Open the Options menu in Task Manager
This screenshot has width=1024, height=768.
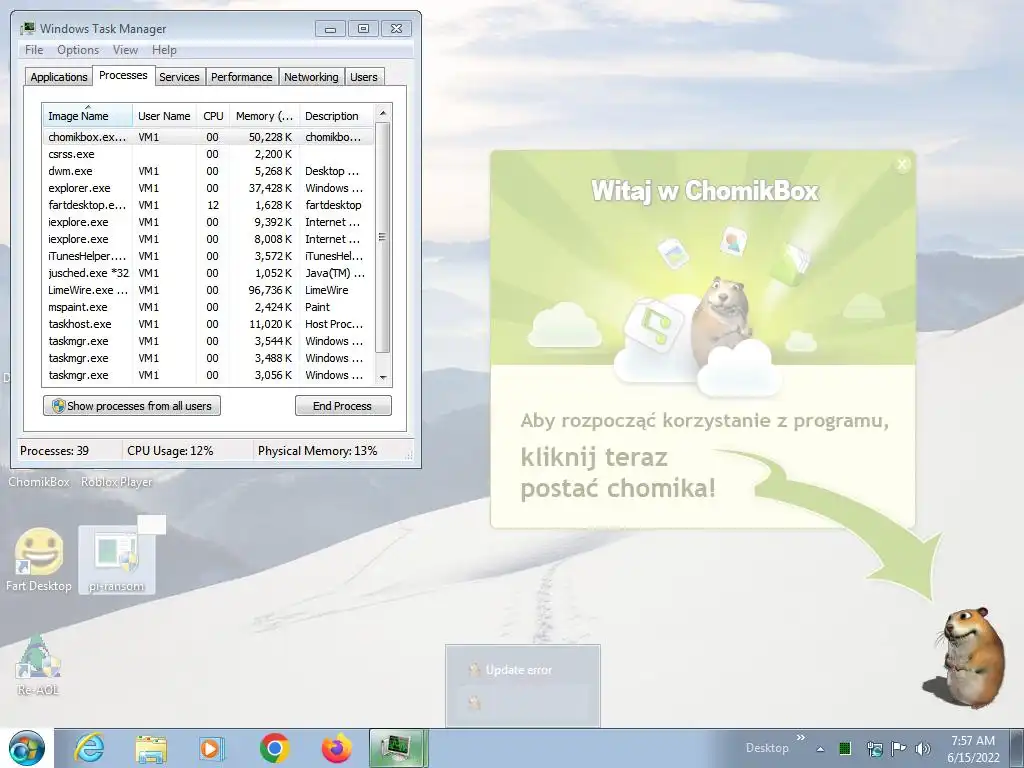coord(78,50)
